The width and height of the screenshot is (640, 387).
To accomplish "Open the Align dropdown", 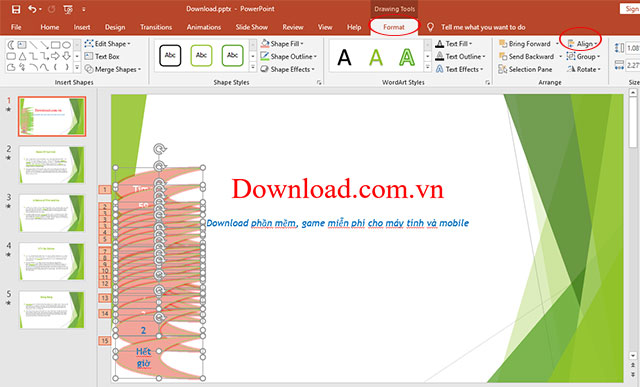I will click(582, 44).
